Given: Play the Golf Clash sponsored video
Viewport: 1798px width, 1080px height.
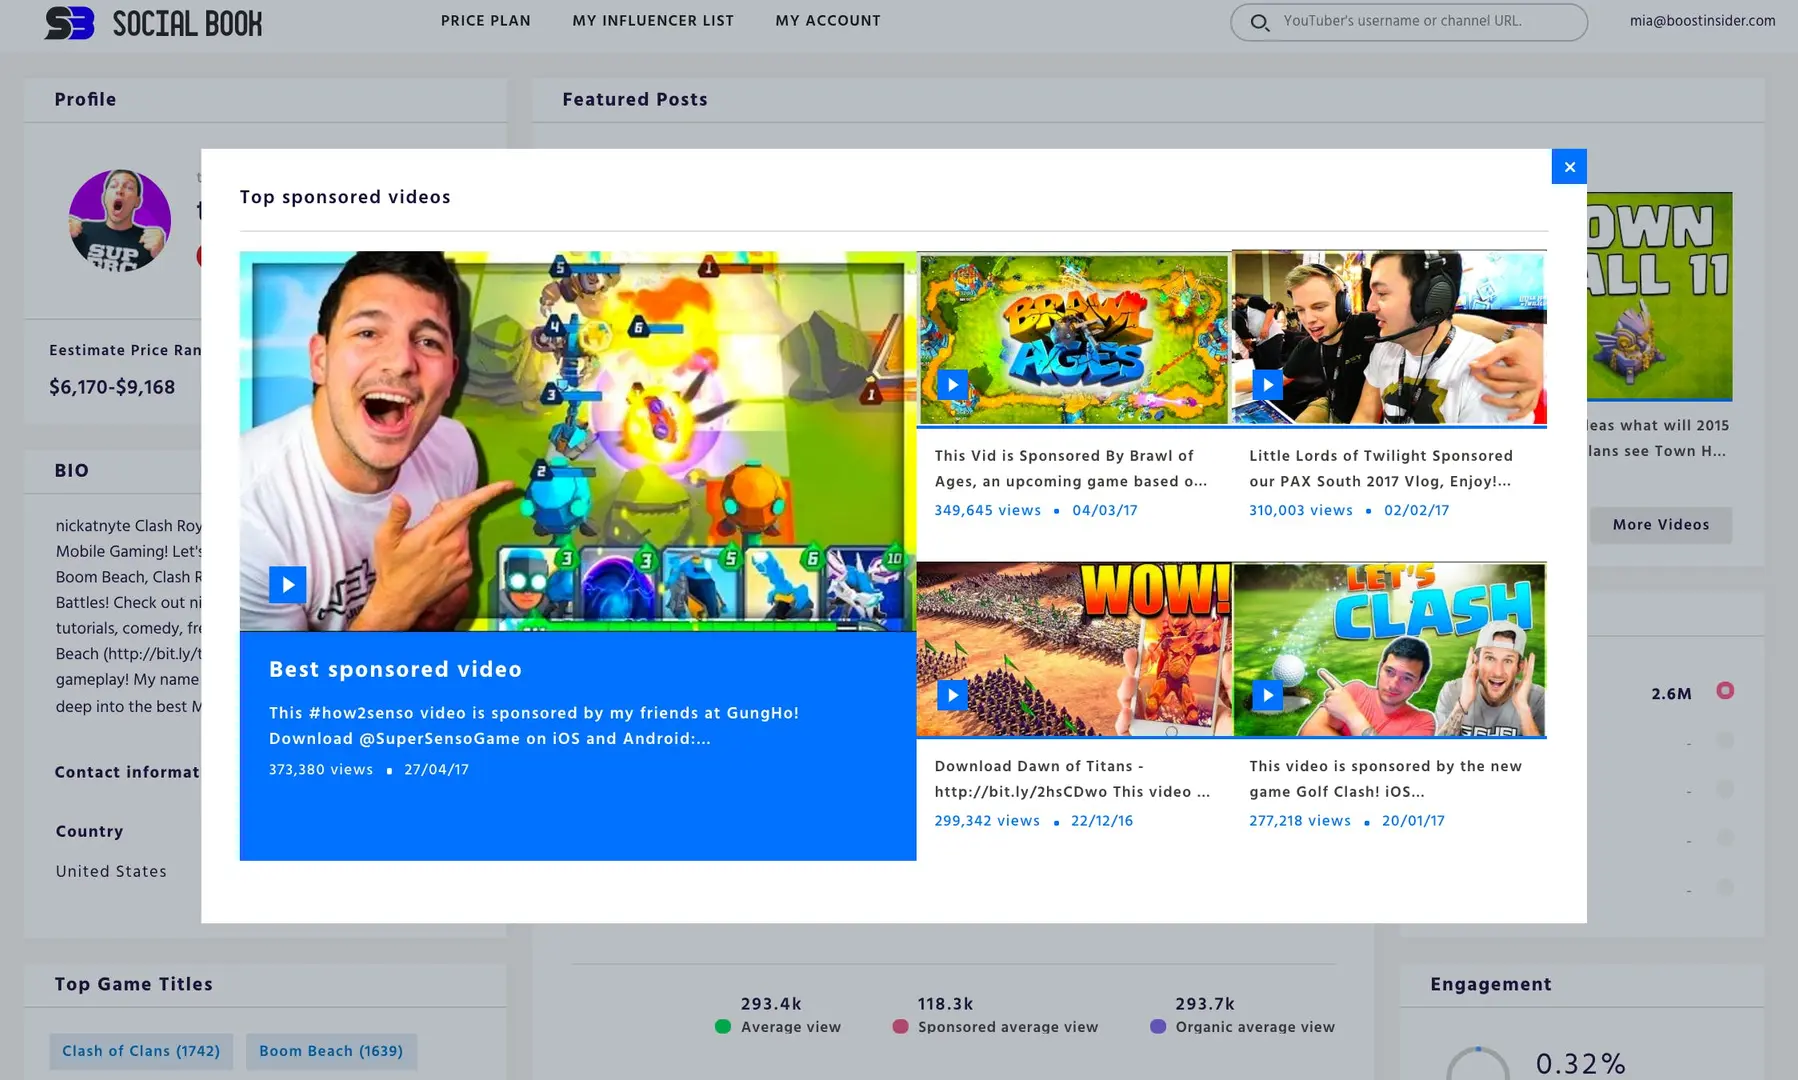Looking at the screenshot, I should [x=1267, y=695].
